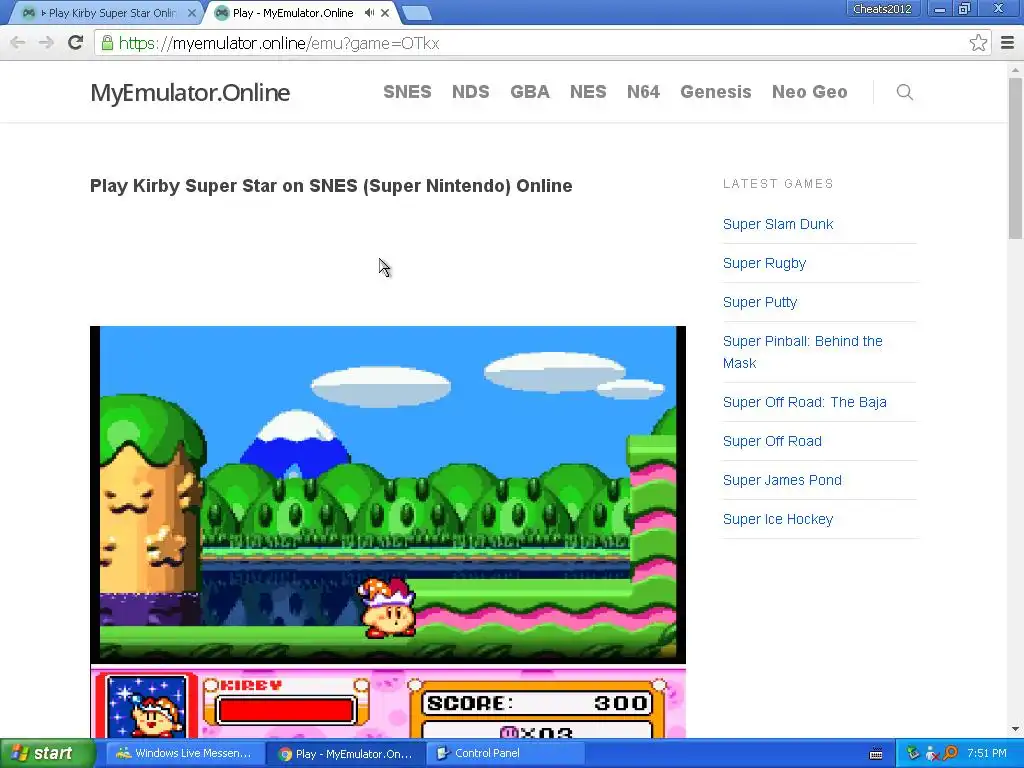Screen dimensions: 1024x768
Task: Open the GBA games menu
Action: pyautogui.click(x=530, y=92)
